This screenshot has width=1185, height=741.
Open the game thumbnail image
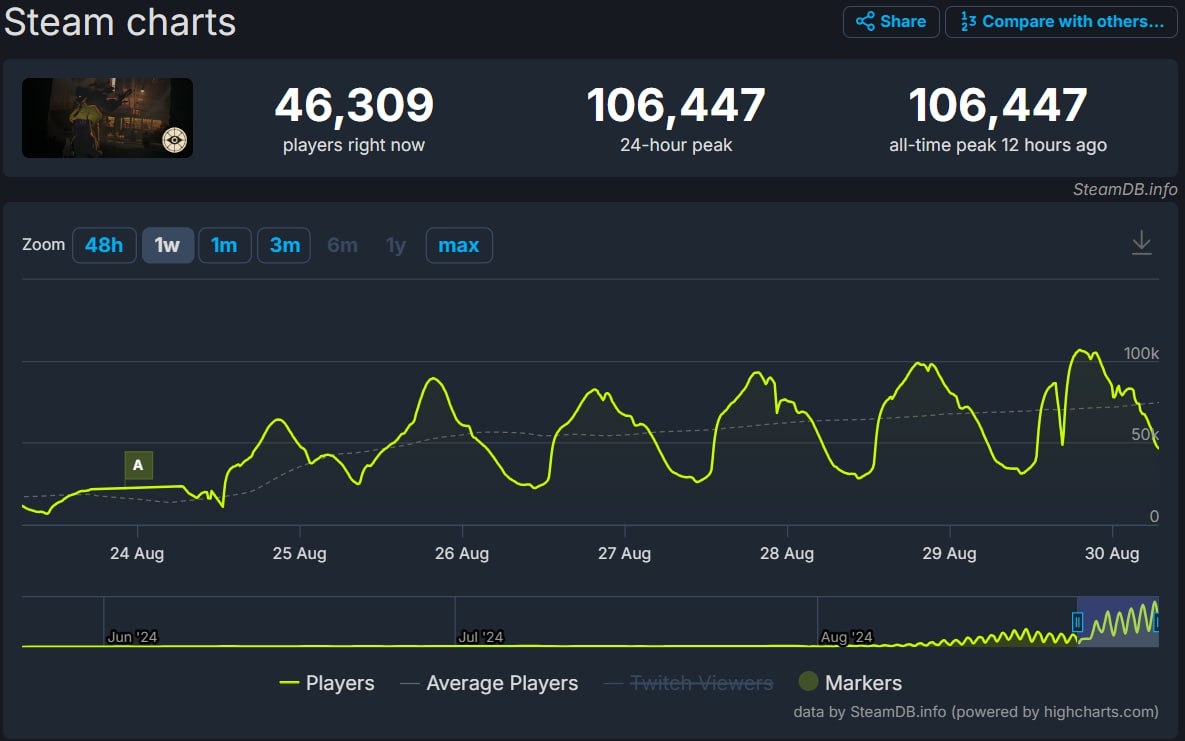108,118
